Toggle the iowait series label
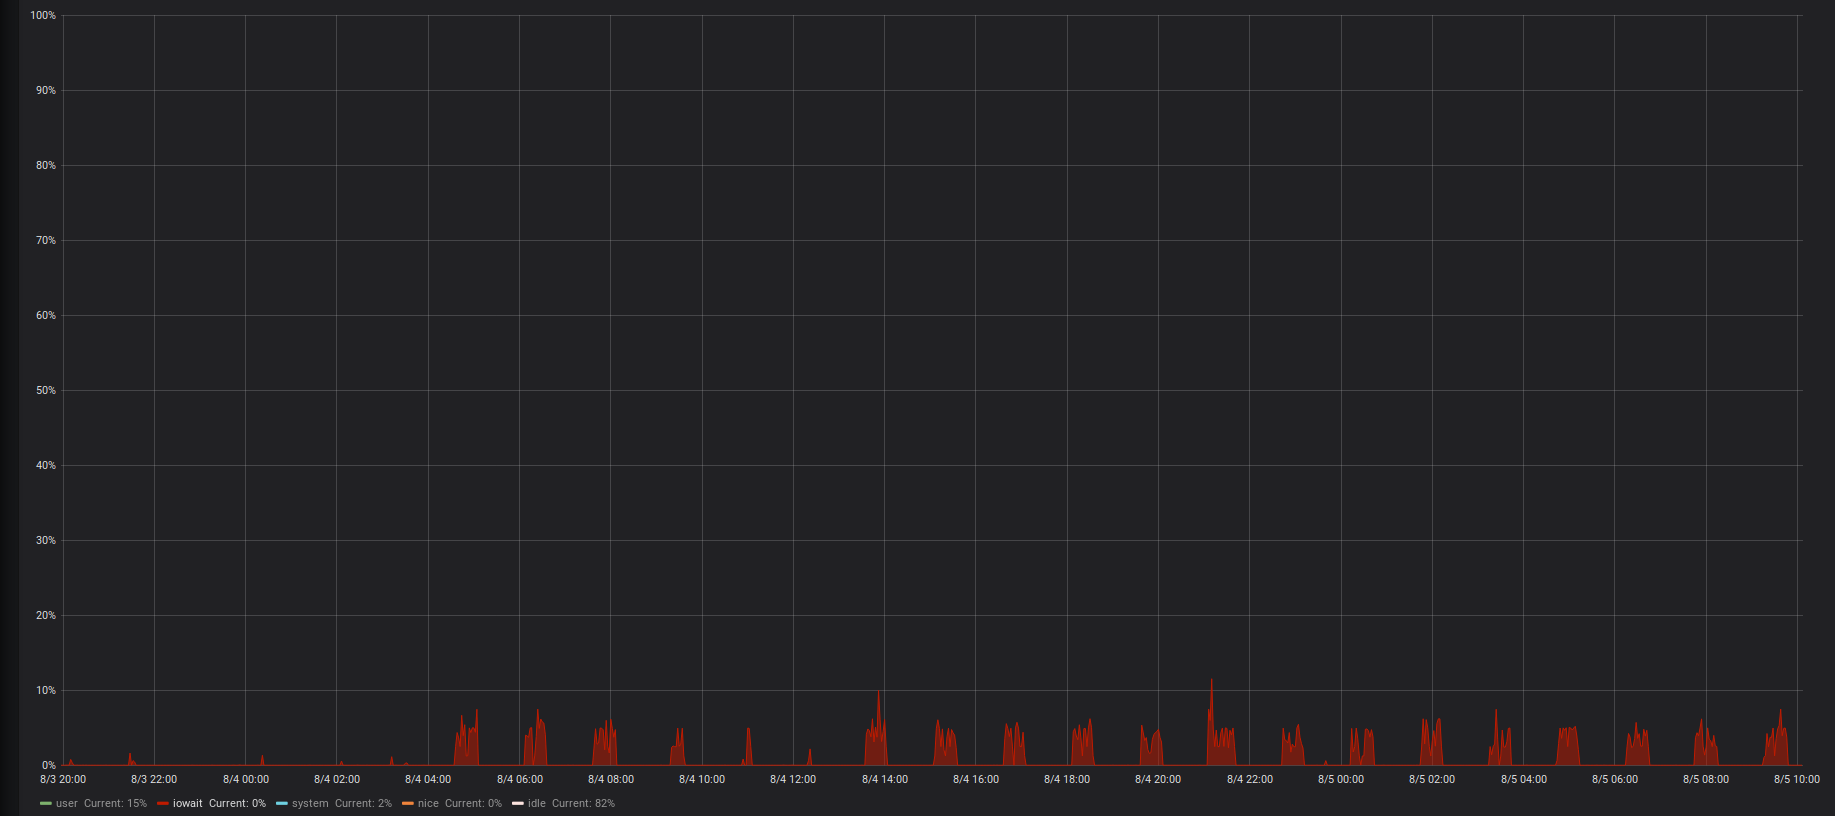 pos(188,804)
